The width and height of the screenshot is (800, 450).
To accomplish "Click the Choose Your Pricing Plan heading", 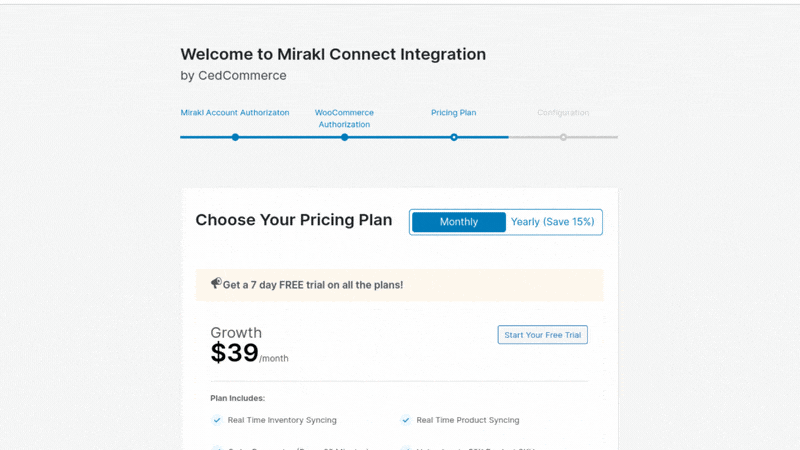I will (294, 221).
